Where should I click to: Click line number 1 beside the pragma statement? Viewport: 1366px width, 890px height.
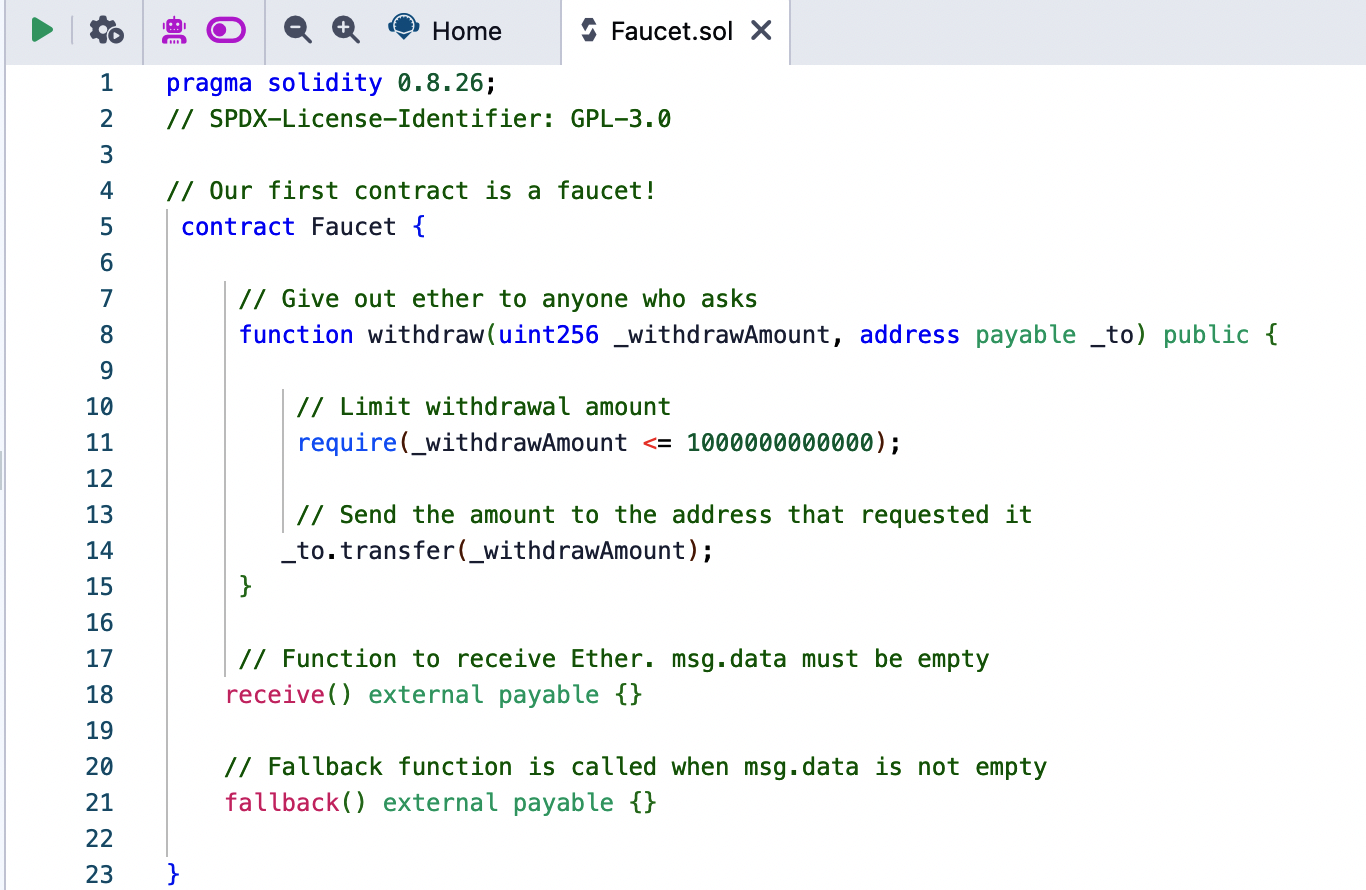106,82
